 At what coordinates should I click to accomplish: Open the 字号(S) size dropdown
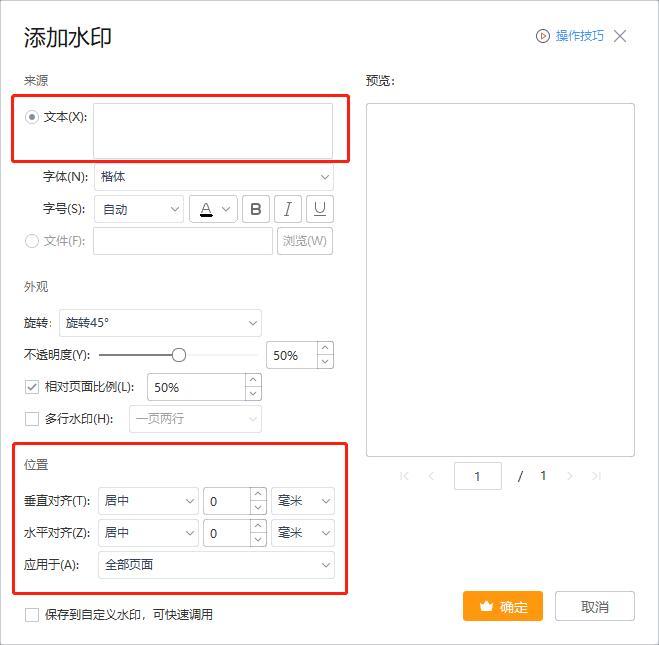tap(139, 209)
